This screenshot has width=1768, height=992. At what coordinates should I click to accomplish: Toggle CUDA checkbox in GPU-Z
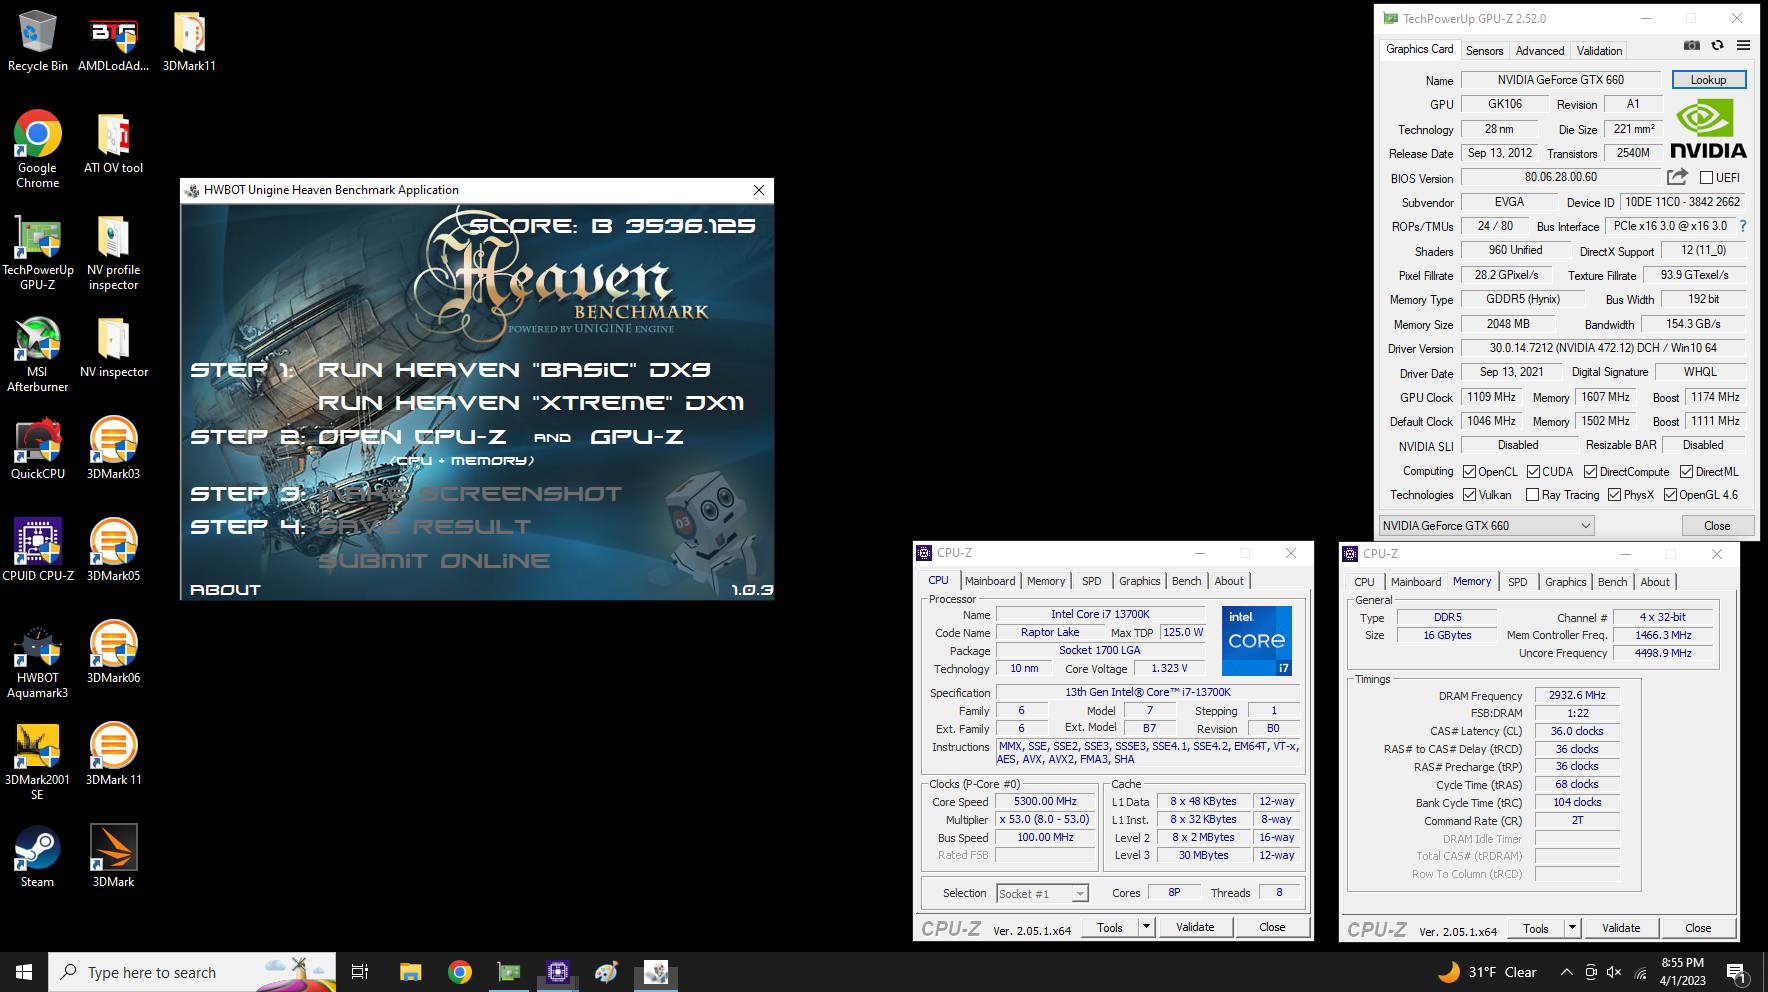(x=1532, y=472)
